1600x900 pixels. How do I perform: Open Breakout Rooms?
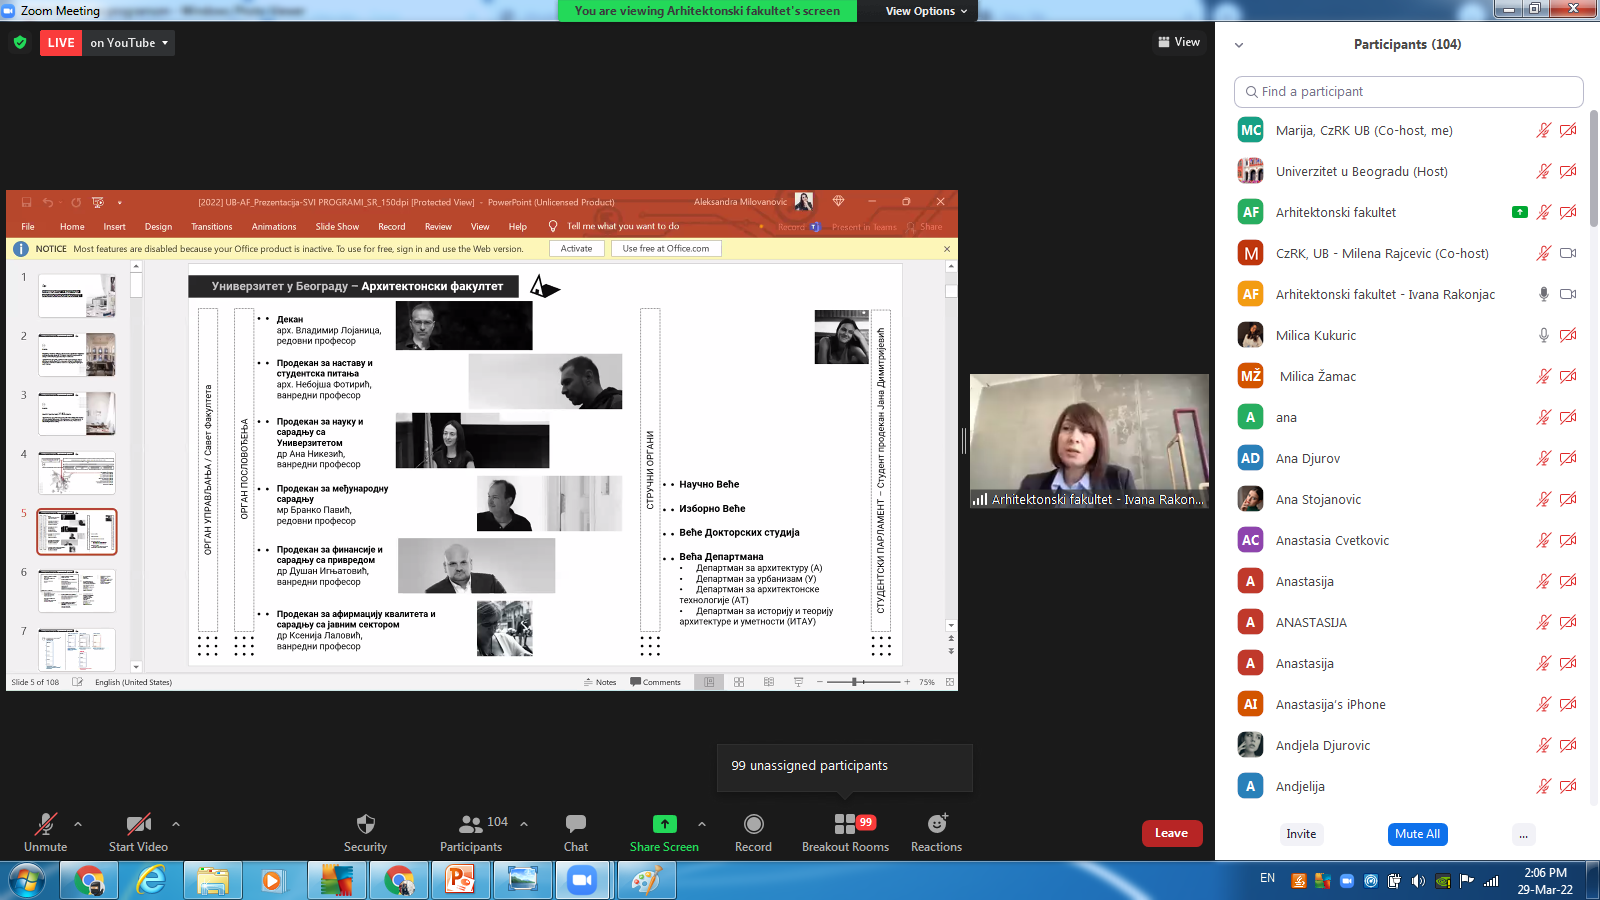[x=845, y=824]
